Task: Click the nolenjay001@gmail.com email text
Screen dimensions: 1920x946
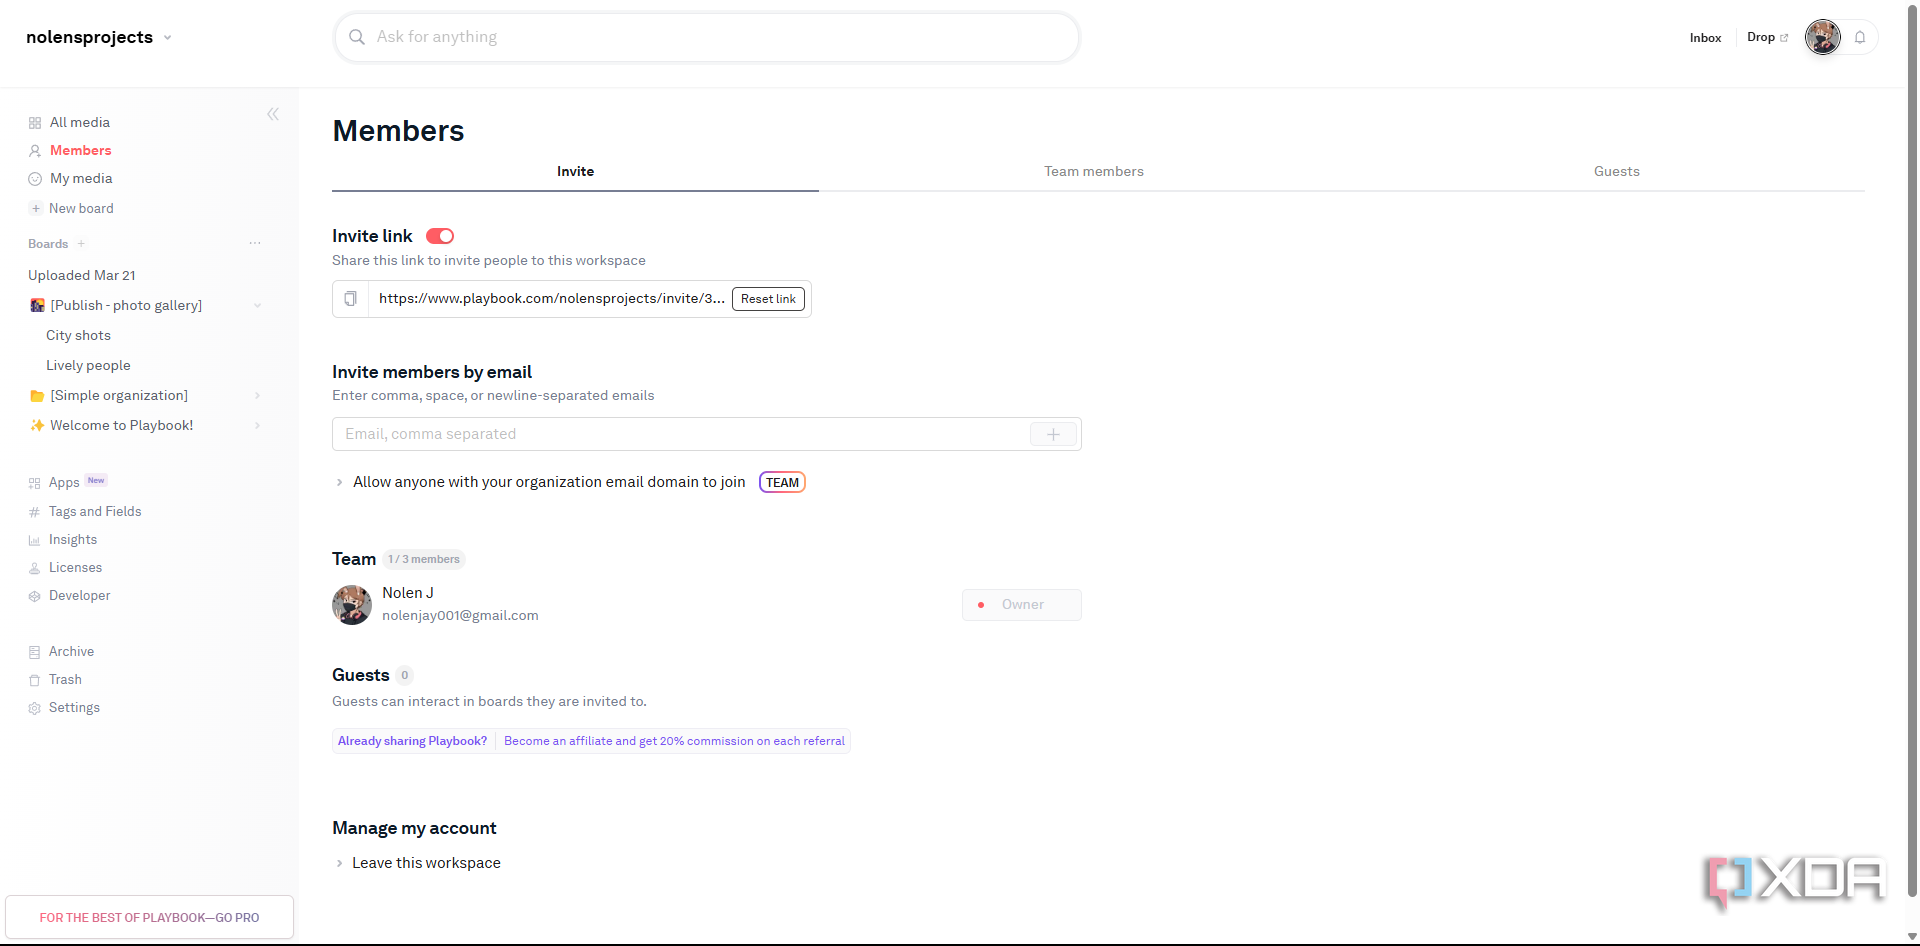Action: click(460, 616)
